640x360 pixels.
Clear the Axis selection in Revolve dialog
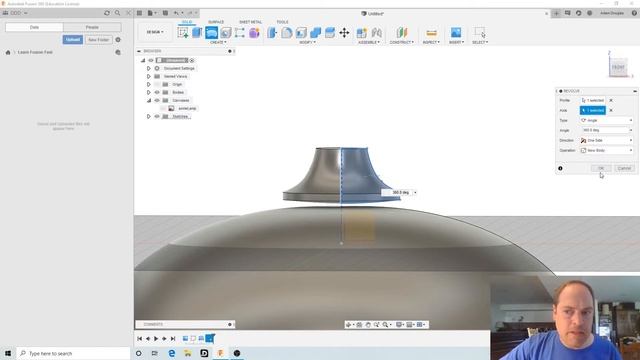[x=611, y=110]
